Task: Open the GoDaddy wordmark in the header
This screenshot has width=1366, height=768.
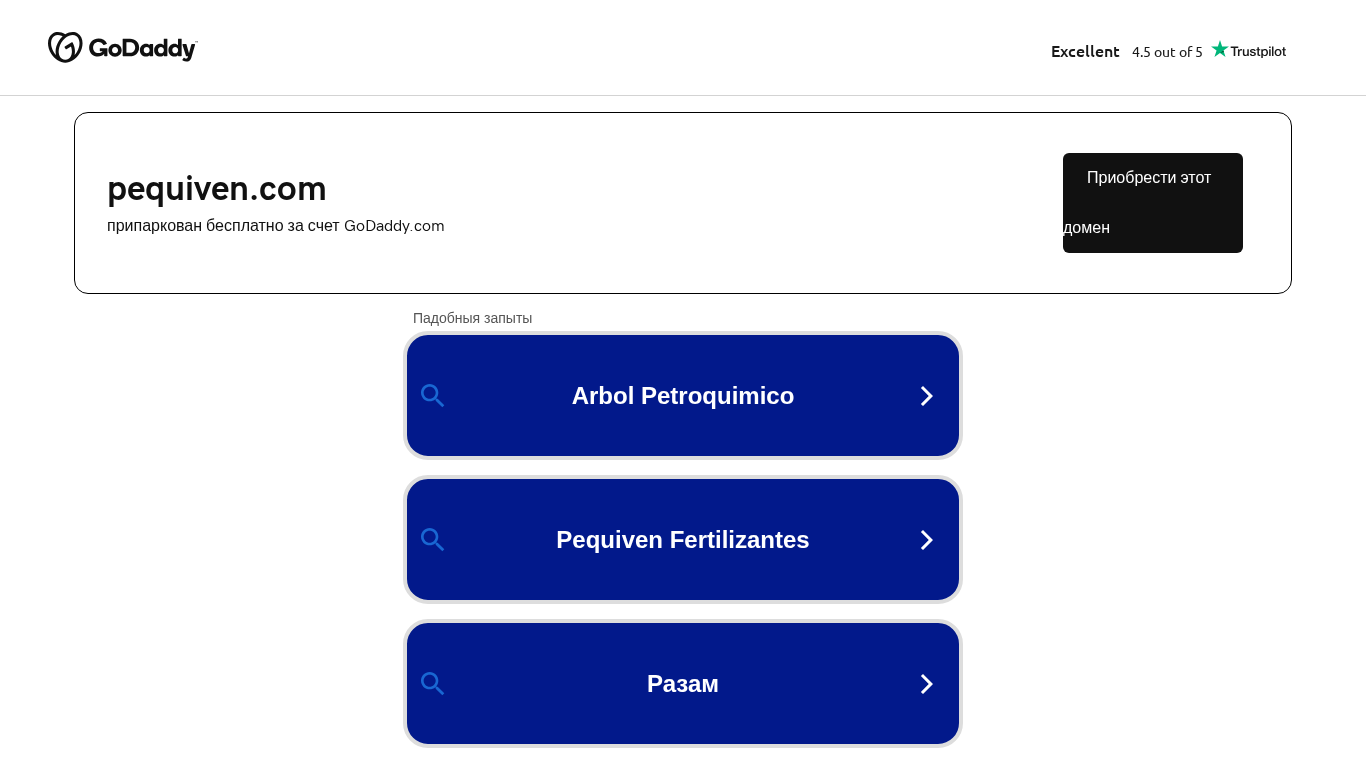Action: point(143,48)
